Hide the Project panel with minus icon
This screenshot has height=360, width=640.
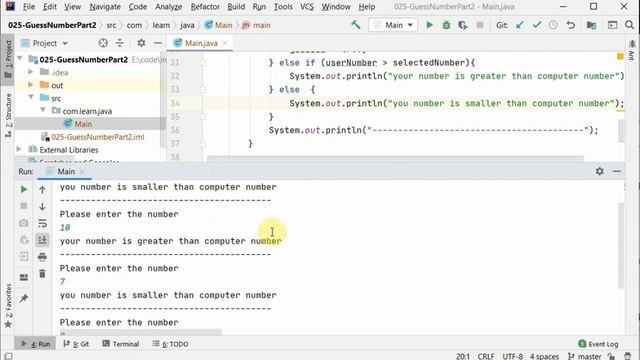pyautogui.click(x=158, y=43)
